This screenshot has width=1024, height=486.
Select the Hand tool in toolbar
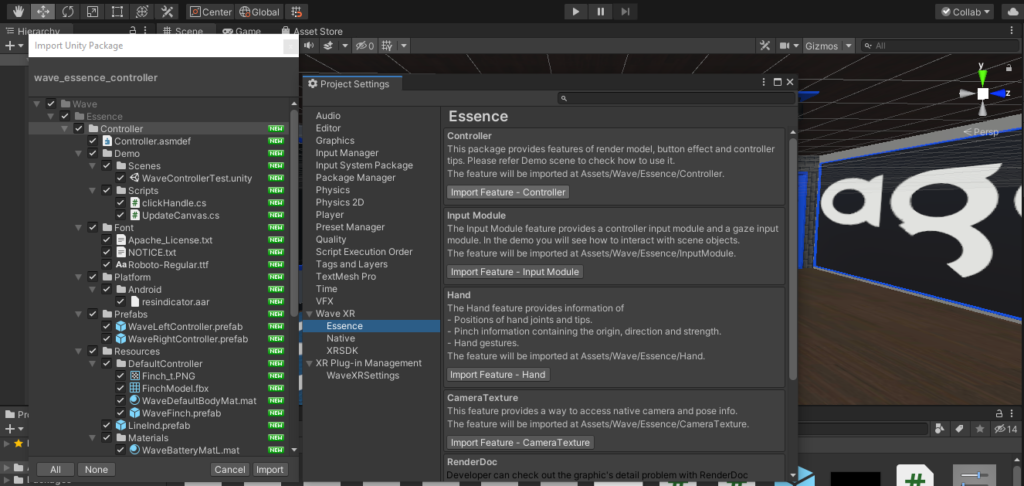click(x=18, y=12)
